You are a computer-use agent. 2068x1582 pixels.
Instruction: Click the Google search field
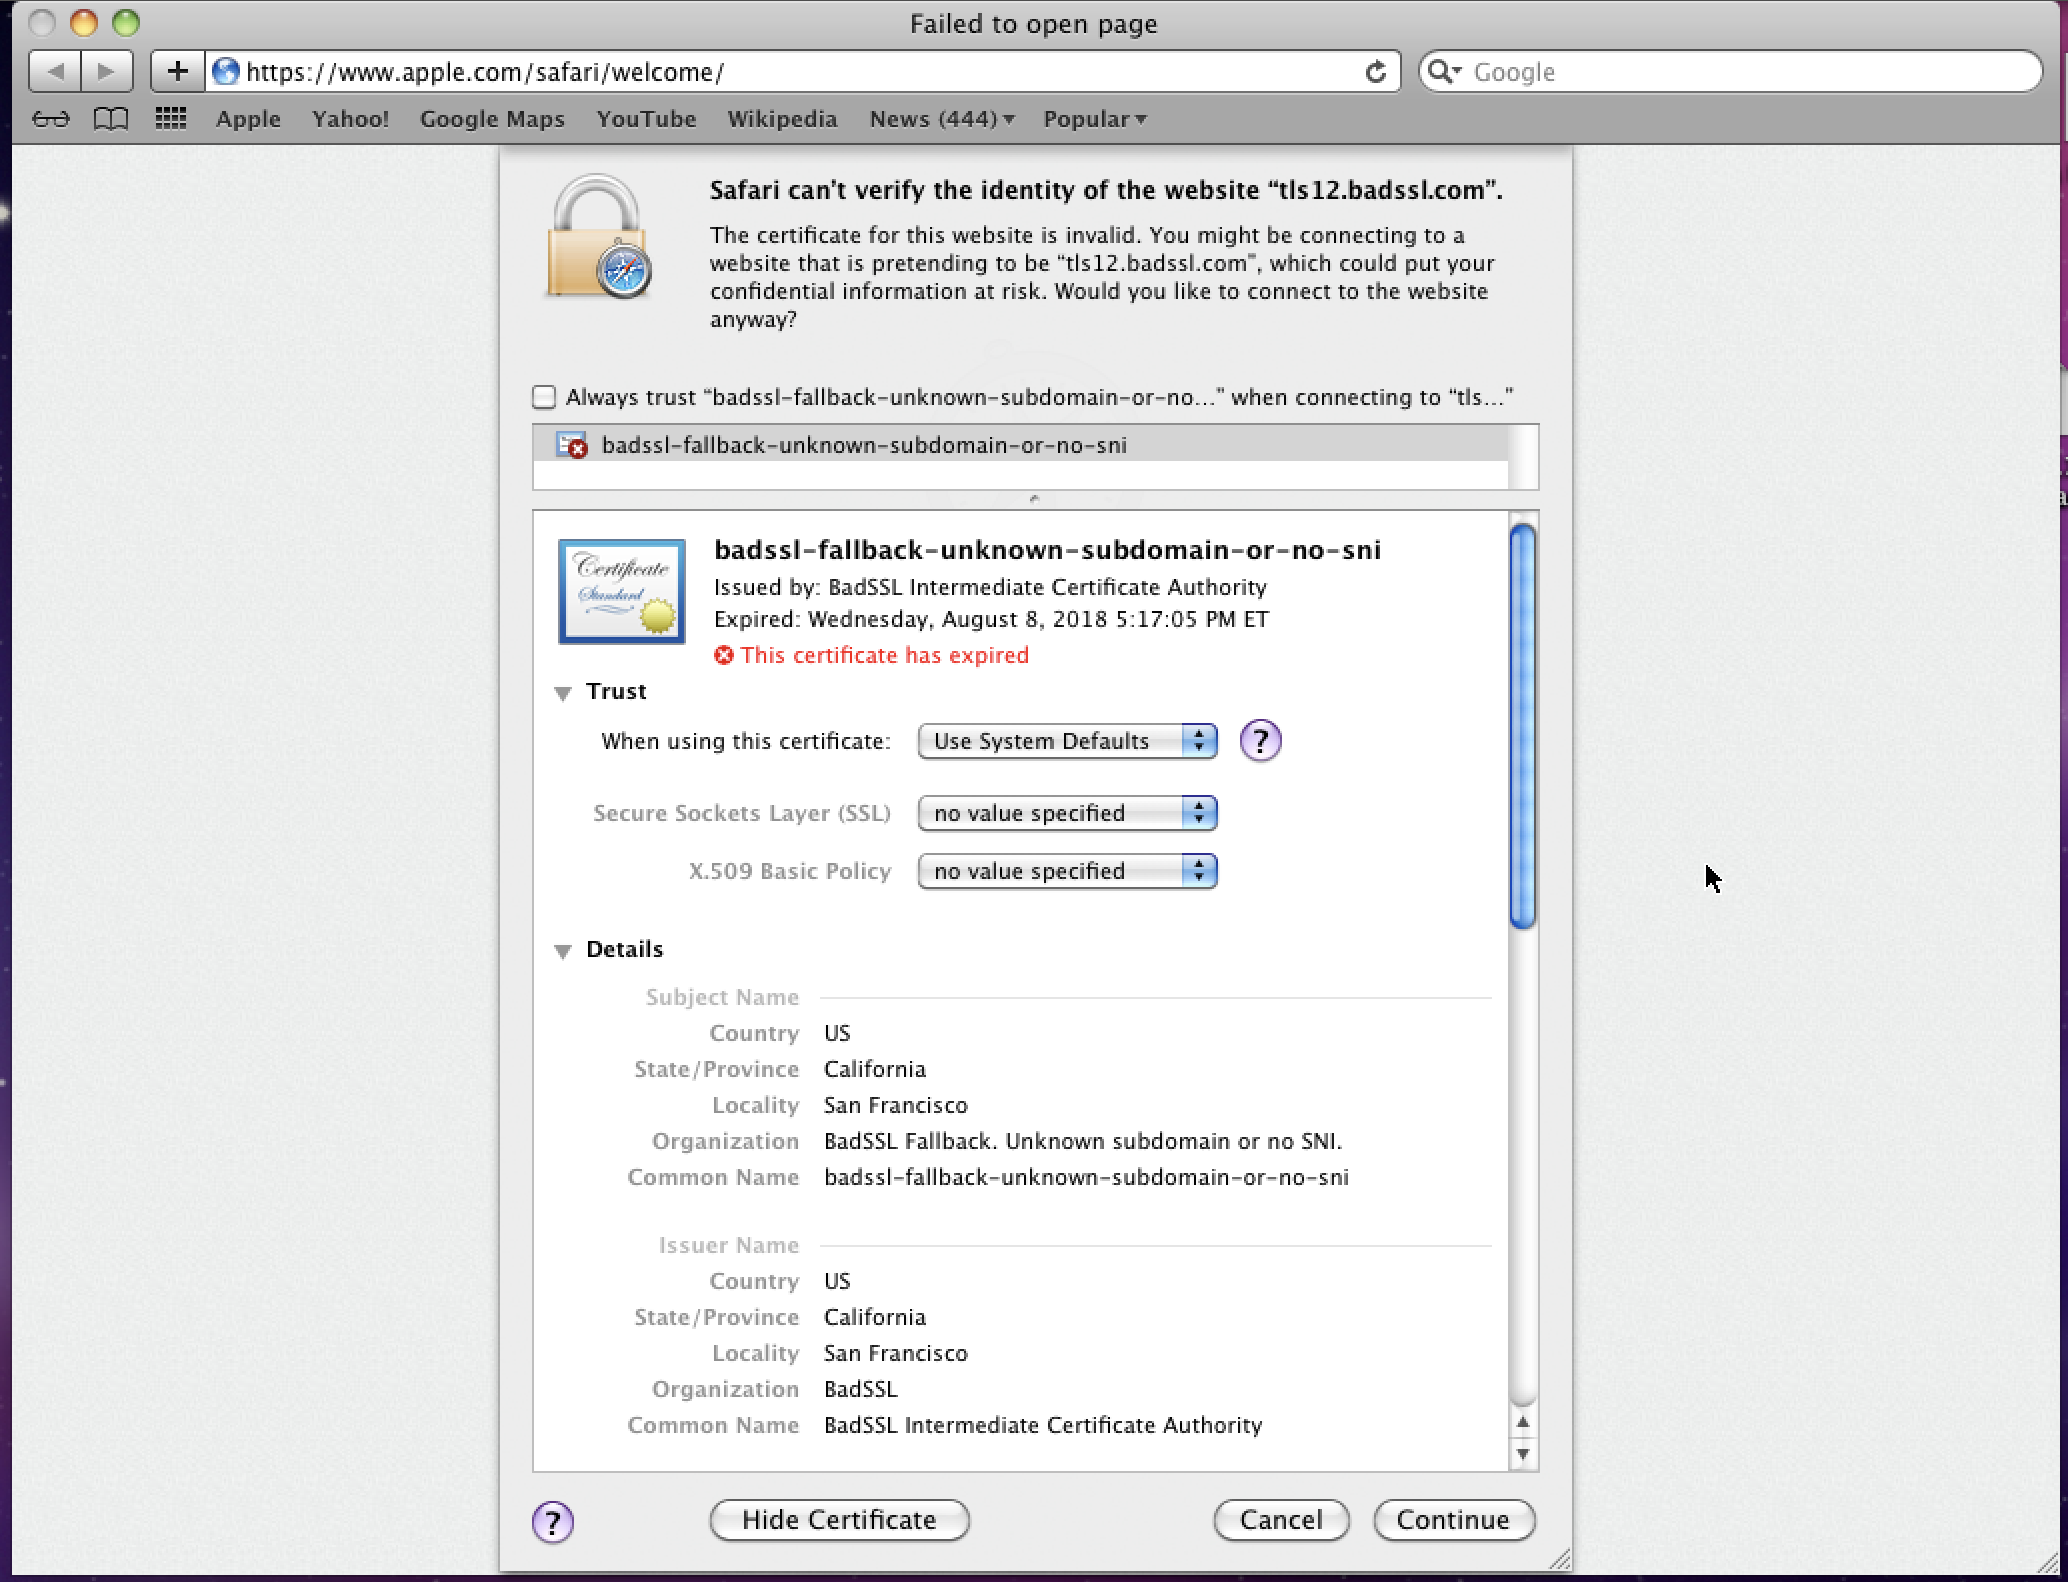(x=1730, y=72)
